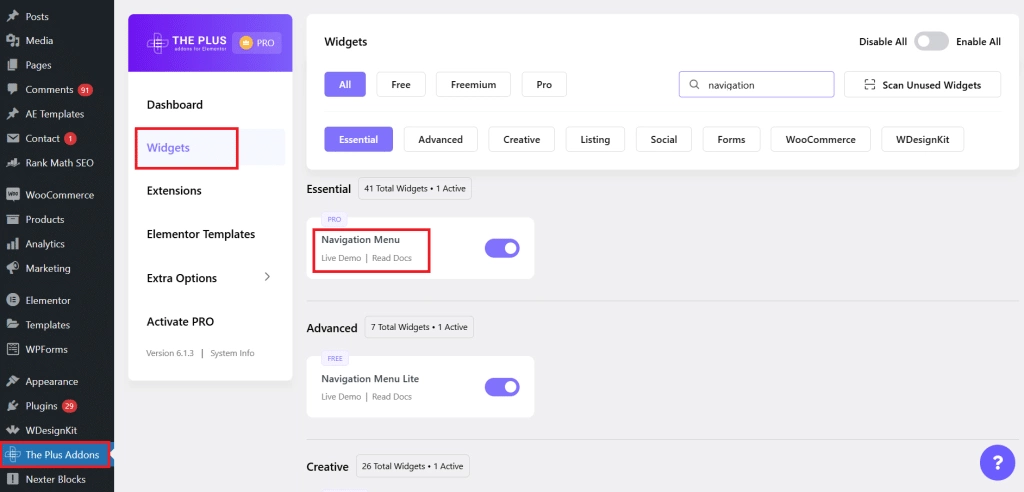Click the Contact 1 notification badge
1024x492 pixels.
tap(71, 139)
